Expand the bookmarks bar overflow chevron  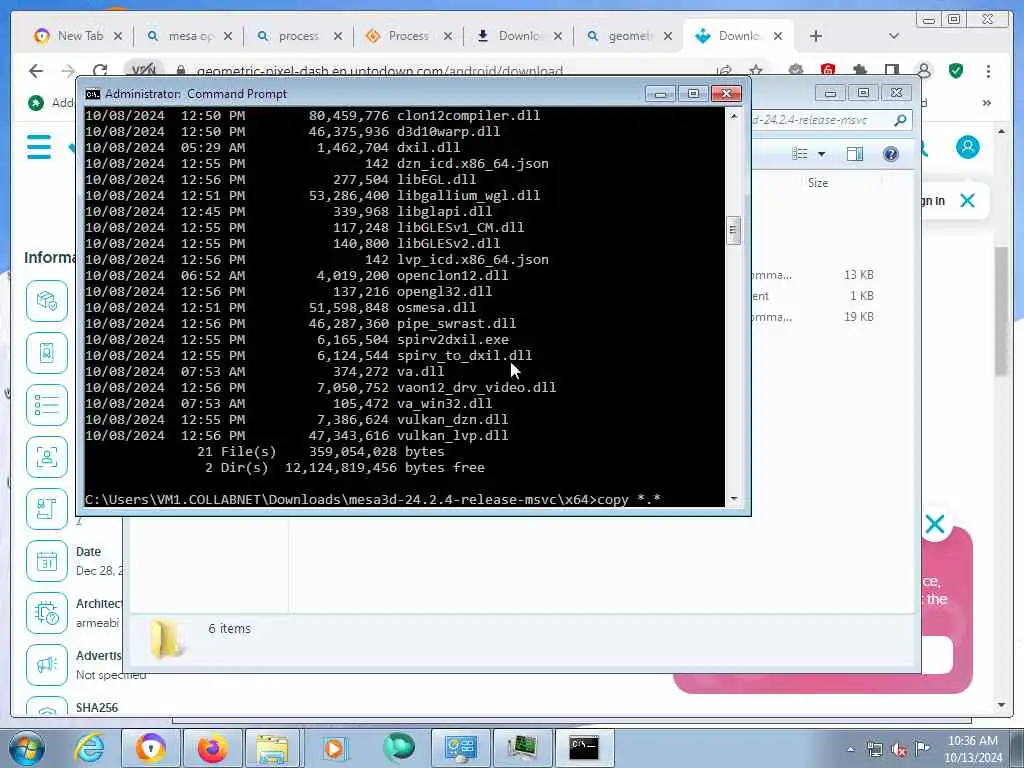(987, 103)
